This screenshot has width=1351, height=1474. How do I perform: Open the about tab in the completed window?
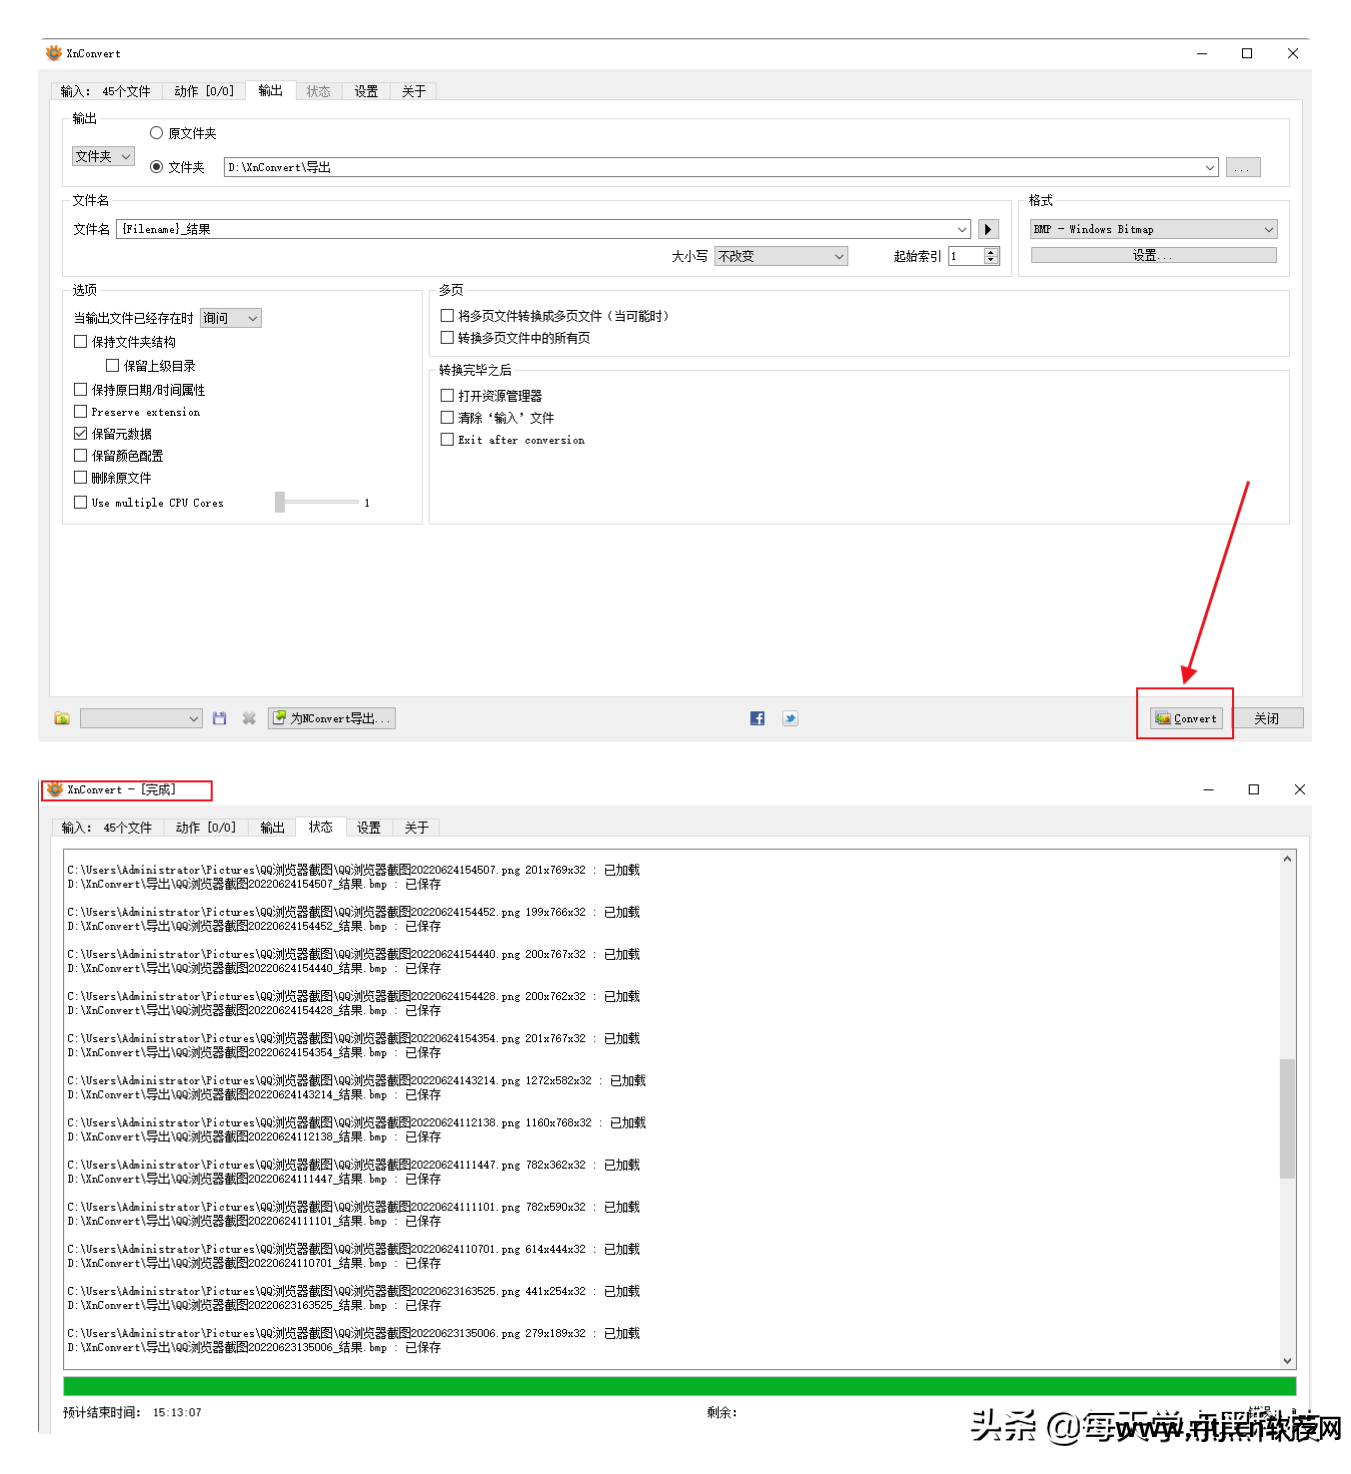click(416, 827)
